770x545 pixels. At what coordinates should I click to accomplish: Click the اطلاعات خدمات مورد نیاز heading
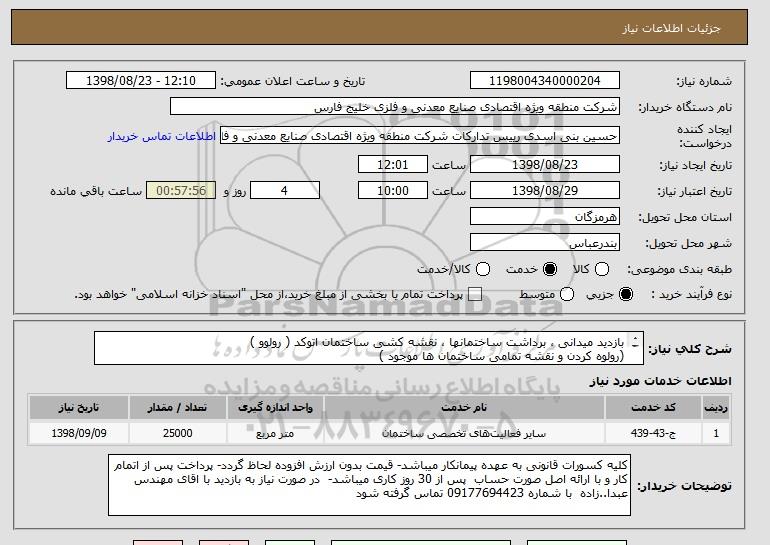(x=660, y=381)
